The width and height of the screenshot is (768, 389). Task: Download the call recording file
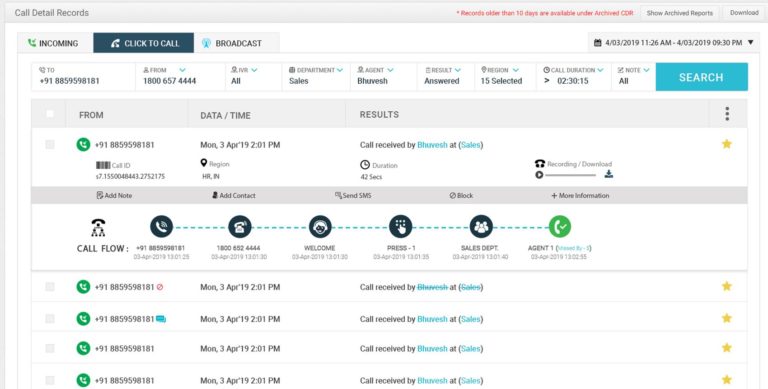click(608, 174)
